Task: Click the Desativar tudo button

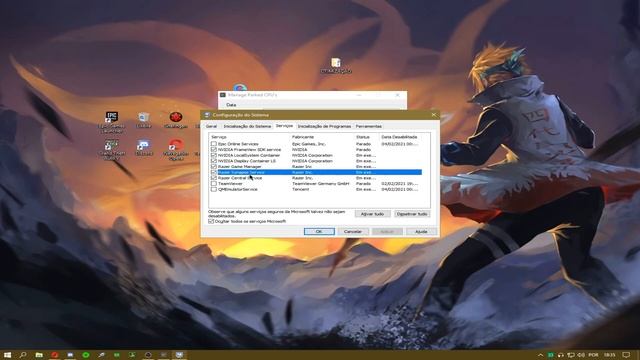Action: pyautogui.click(x=412, y=214)
